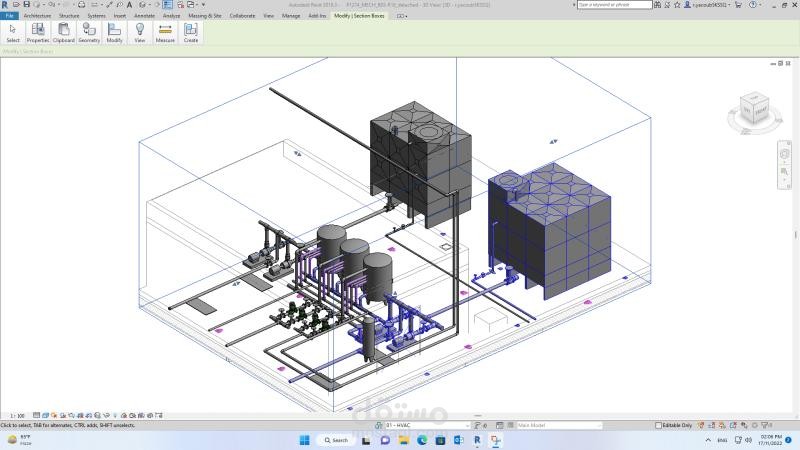Click the Open file icon in quick access toolbar

pyautogui.click(x=16, y=5)
